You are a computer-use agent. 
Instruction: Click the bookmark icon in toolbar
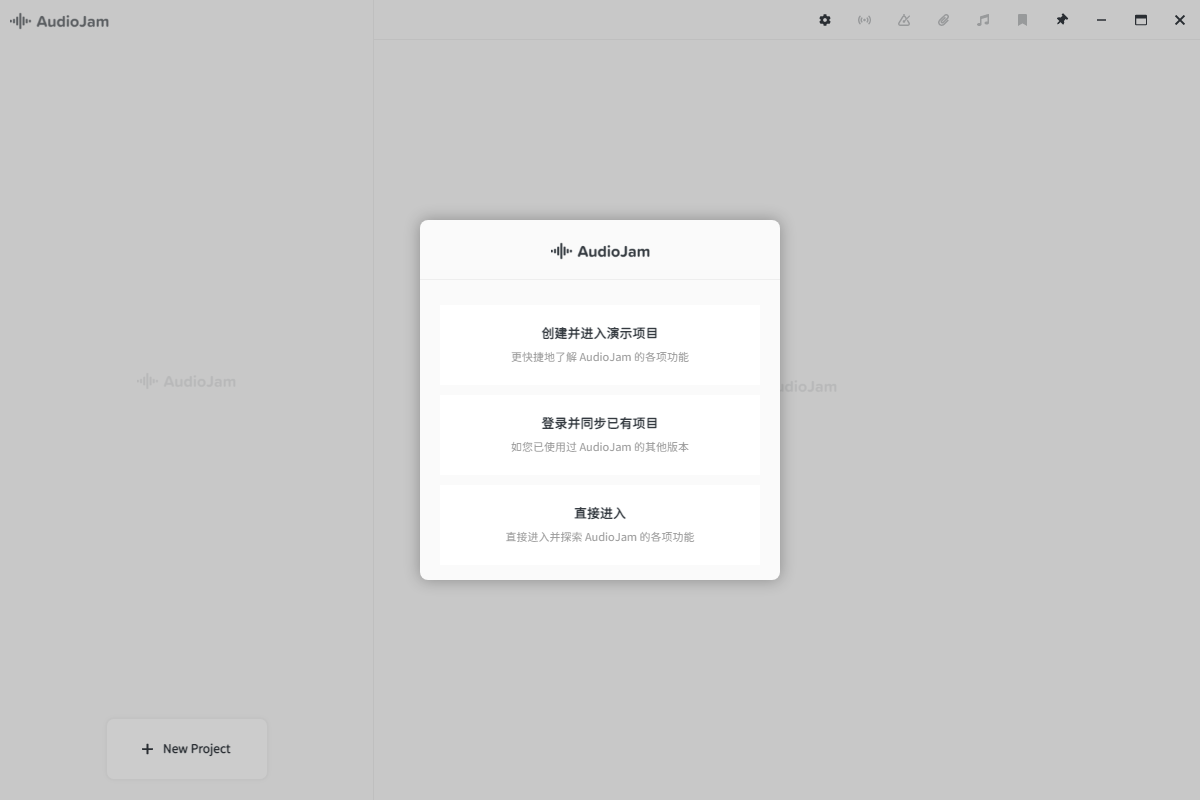tap(1022, 20)
